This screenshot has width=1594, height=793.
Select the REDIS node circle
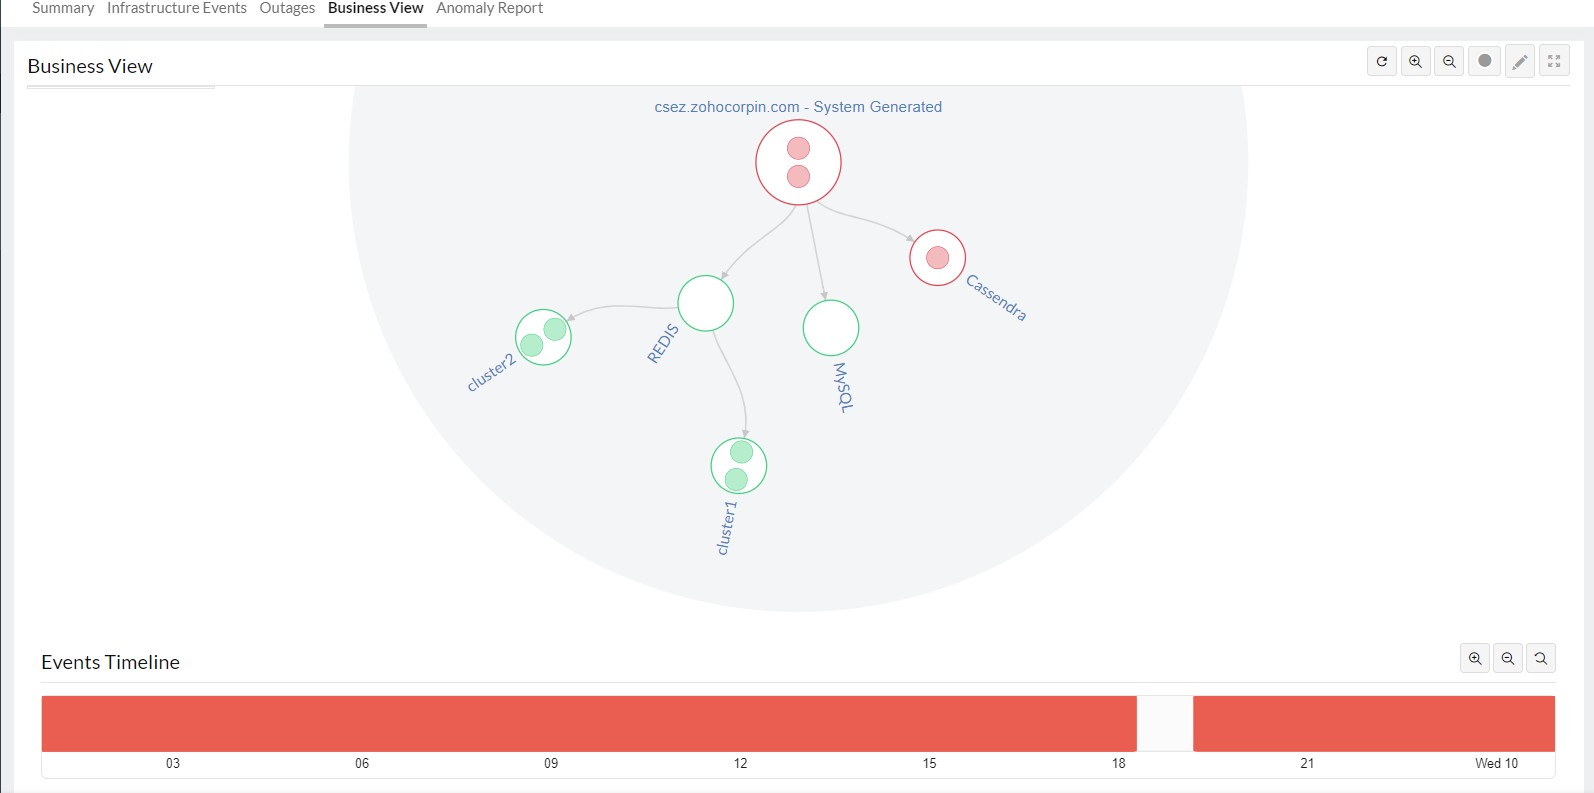pyautogui.click(x=706, y=303)
